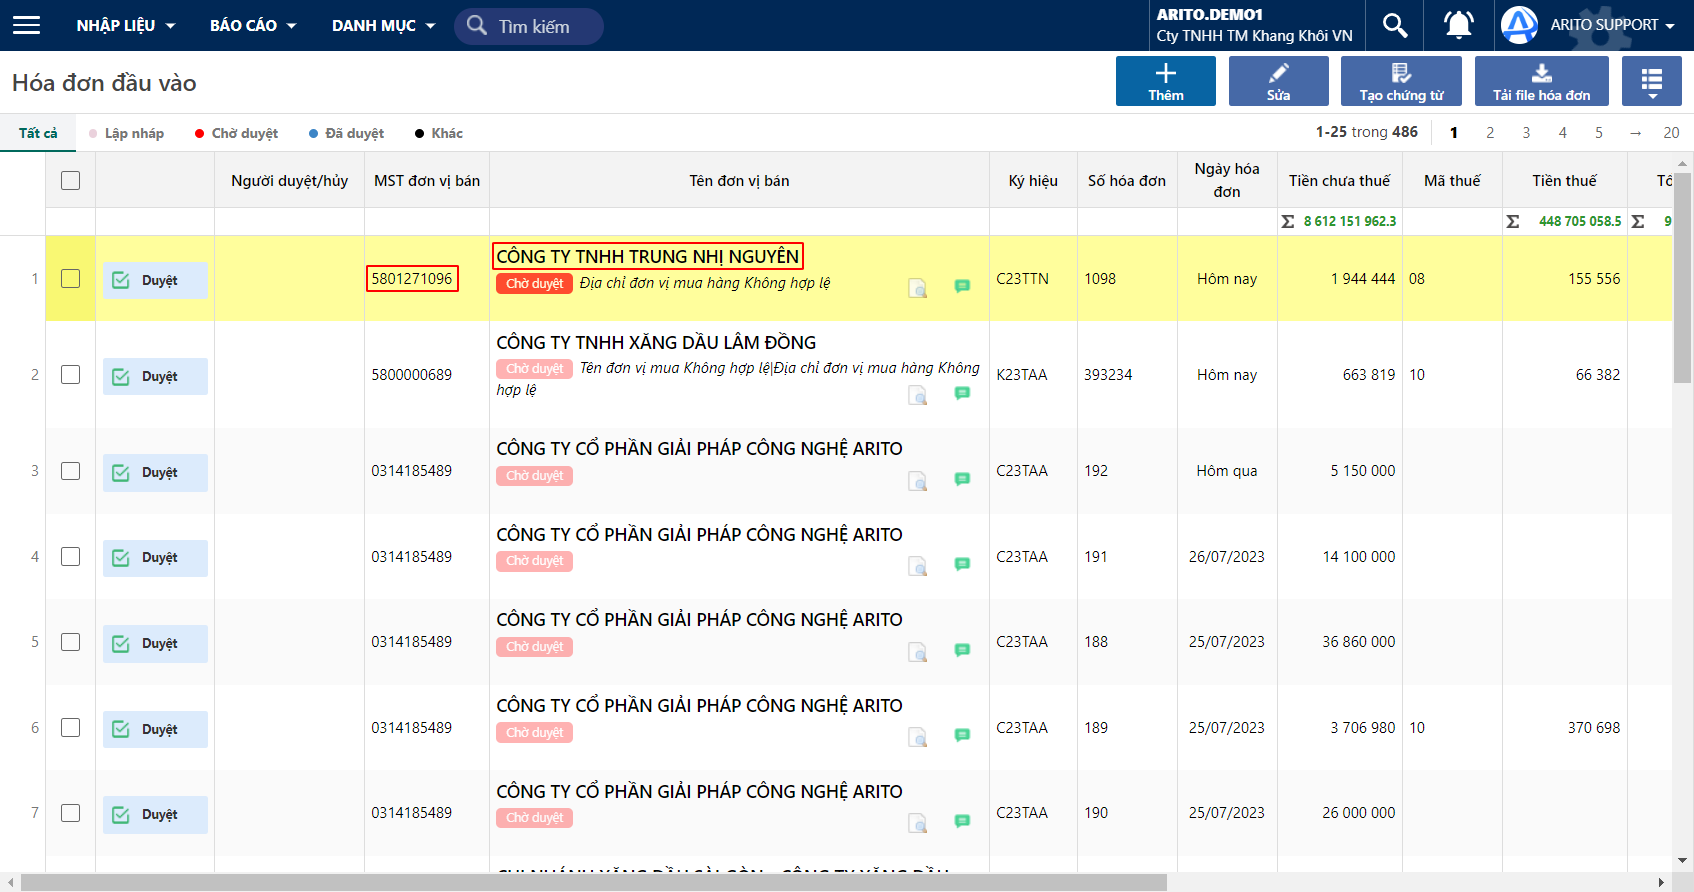
Task: Click the Sửa pencil button
Action: point(1278,81)
